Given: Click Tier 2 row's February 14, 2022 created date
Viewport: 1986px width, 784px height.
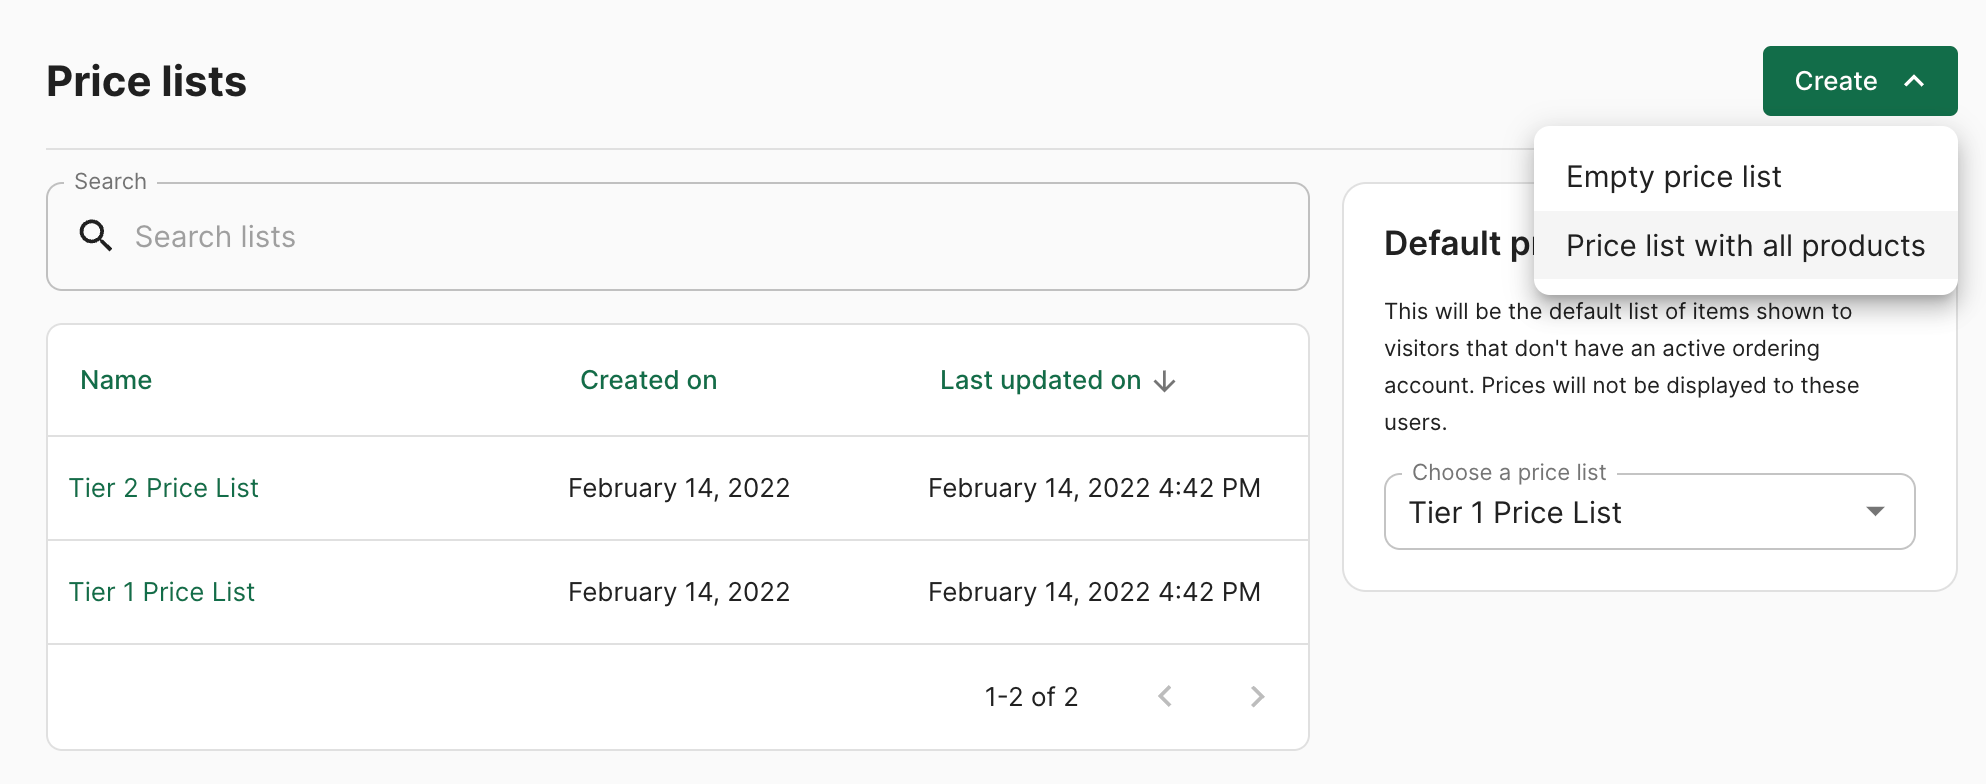Looking at the screenshot, I should pyautogui.click(x=679, y=488).
